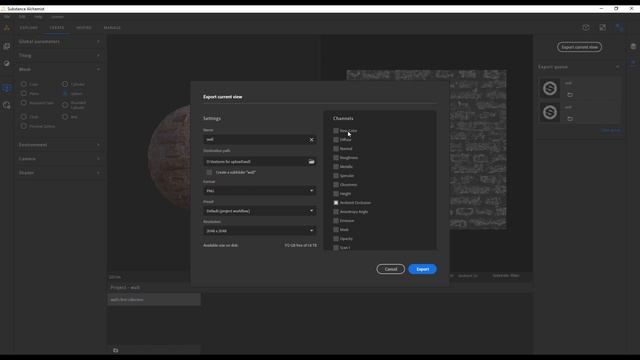Tick the Roughness channel checkbox
The height and width of the screenshot is (360, 640).
click(x=336, y=158)
